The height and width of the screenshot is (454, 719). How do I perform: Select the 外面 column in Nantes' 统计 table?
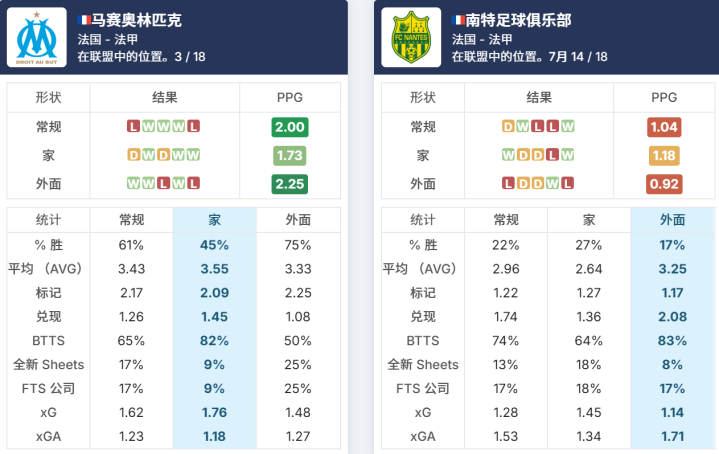(672, 220)
